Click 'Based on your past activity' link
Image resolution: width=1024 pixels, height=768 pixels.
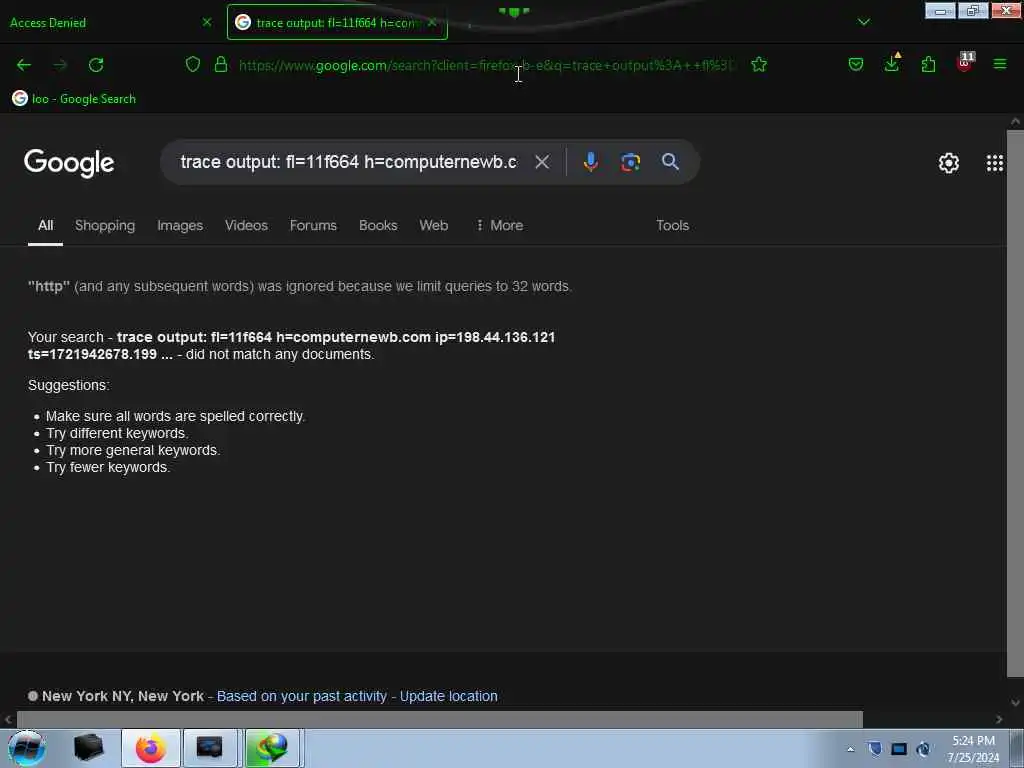[302, 696]
